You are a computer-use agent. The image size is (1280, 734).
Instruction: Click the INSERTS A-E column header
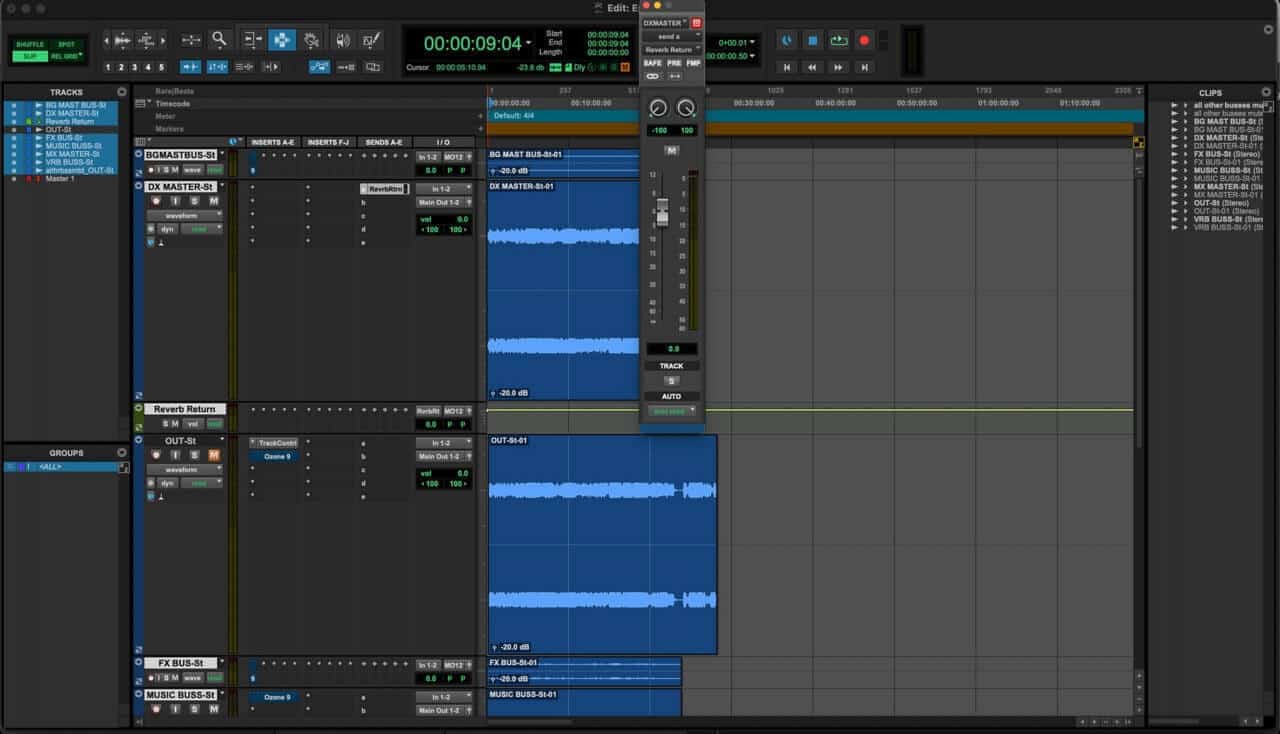pyautogui.click(x=273, y=142)
